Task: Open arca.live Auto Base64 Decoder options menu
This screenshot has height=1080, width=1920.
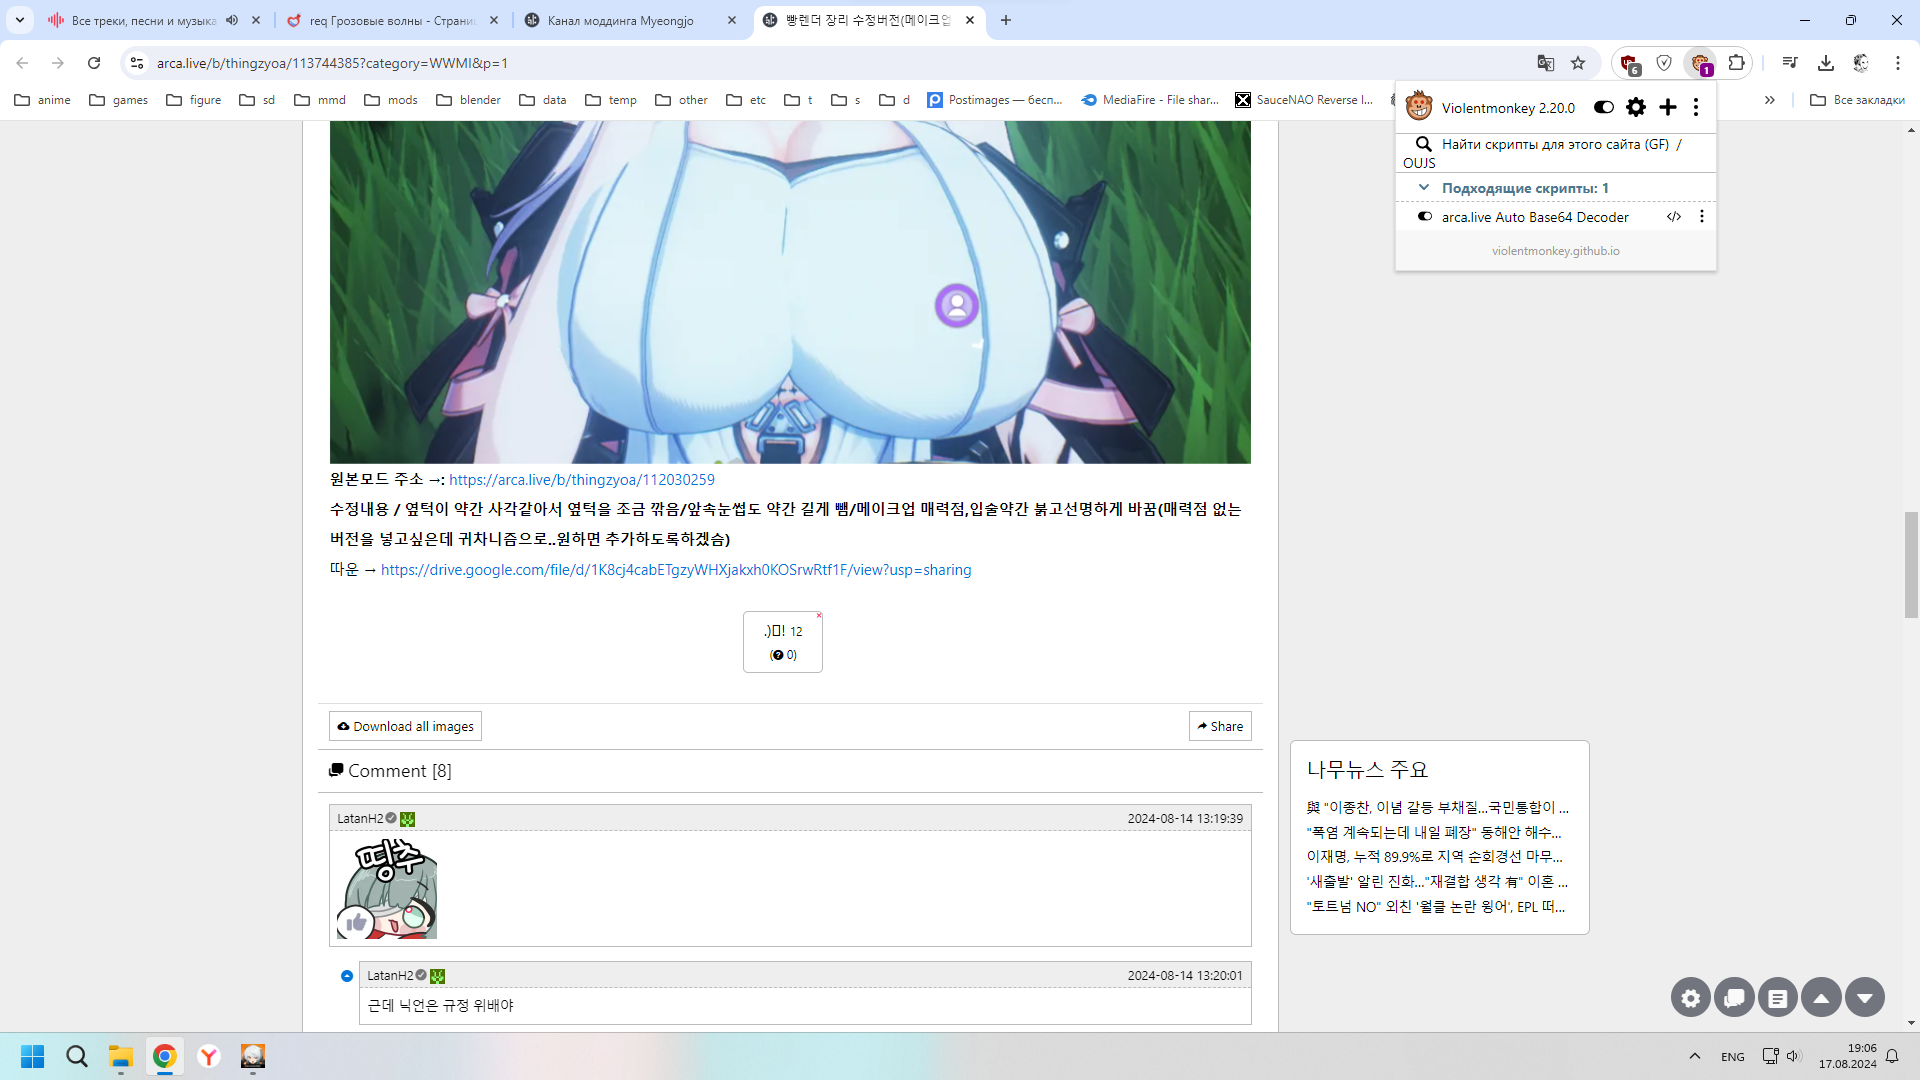Action: pos(1701,216)
